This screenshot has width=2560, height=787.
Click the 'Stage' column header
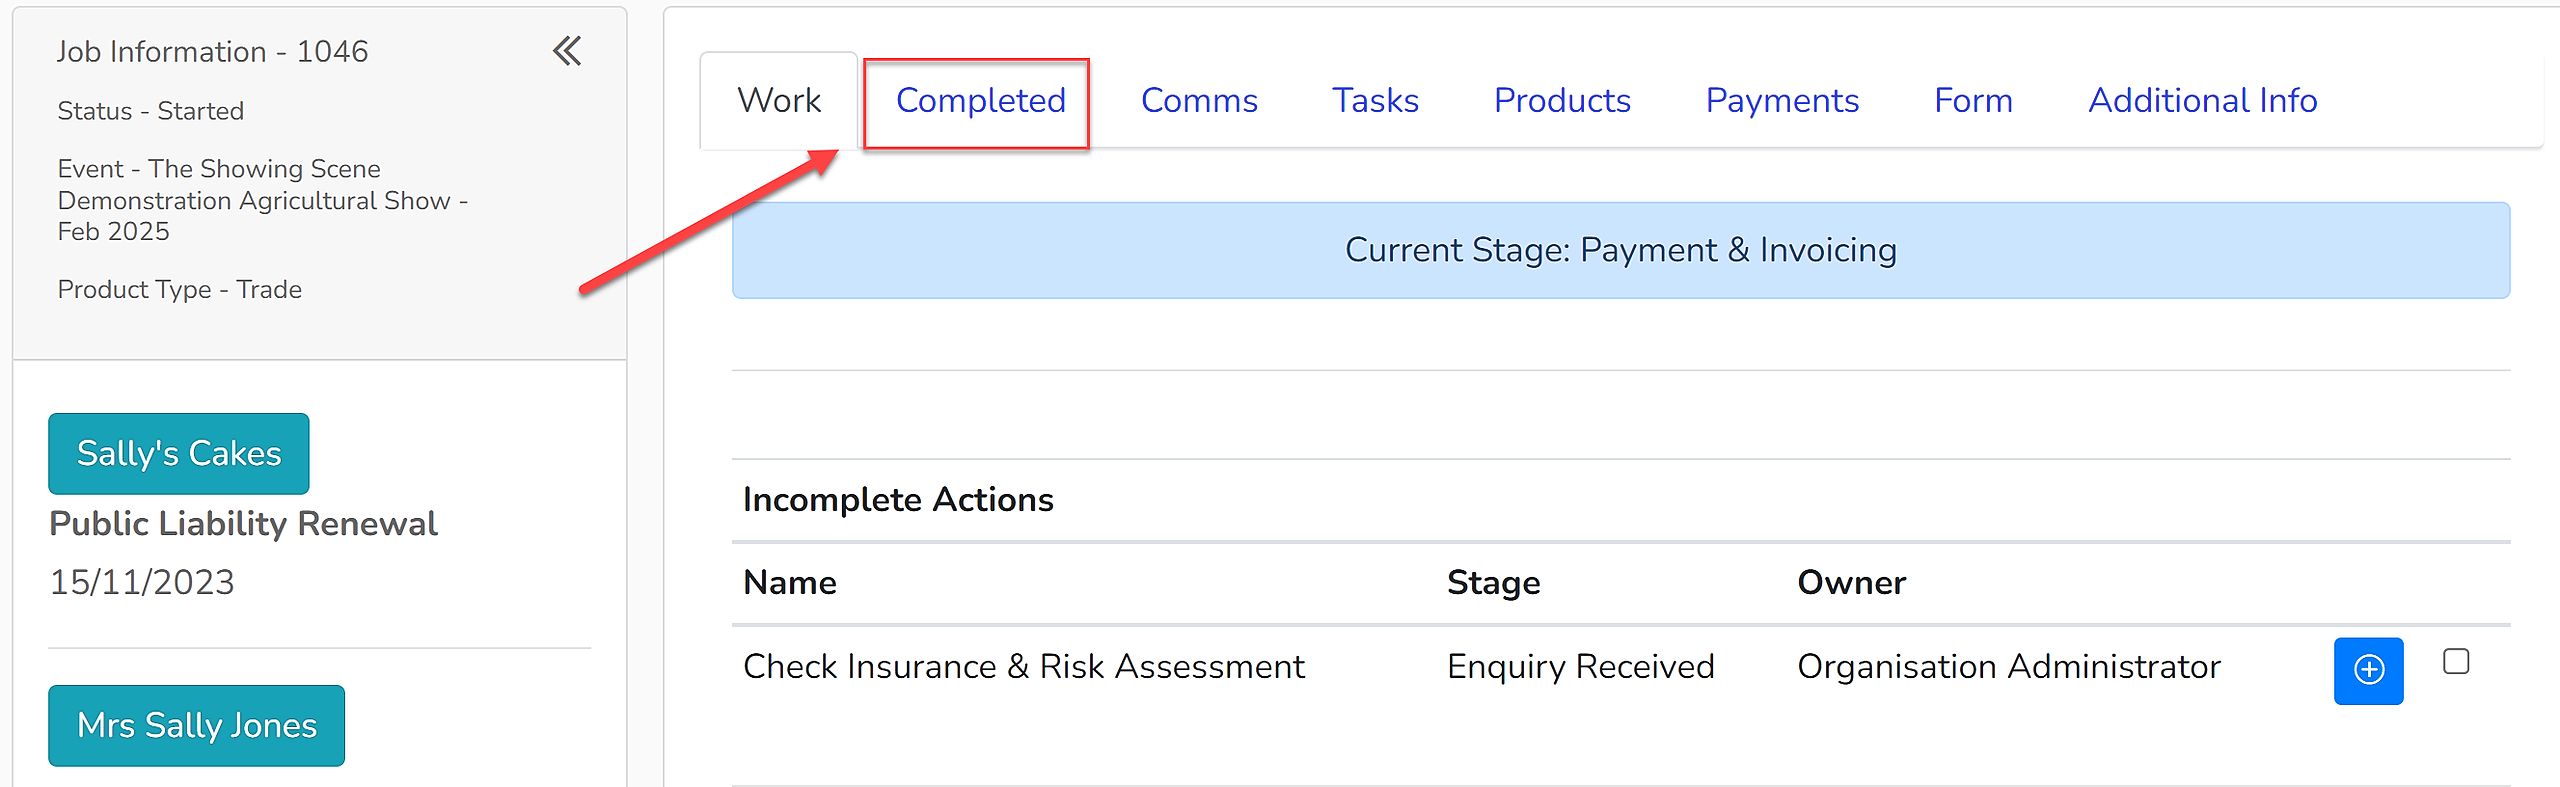point(1493,582)
